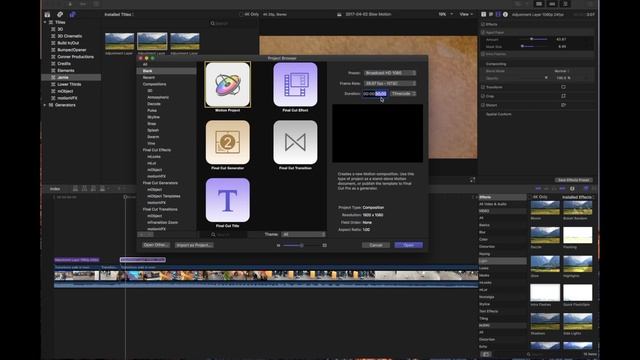640x360 pixels.
Task: Click the Open button
Action: click(409, 245)
